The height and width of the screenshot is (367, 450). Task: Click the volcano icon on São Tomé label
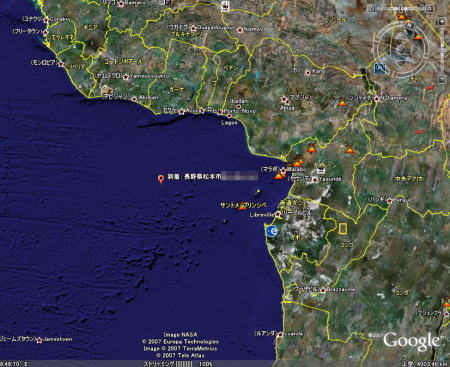(x=242, y=206)
